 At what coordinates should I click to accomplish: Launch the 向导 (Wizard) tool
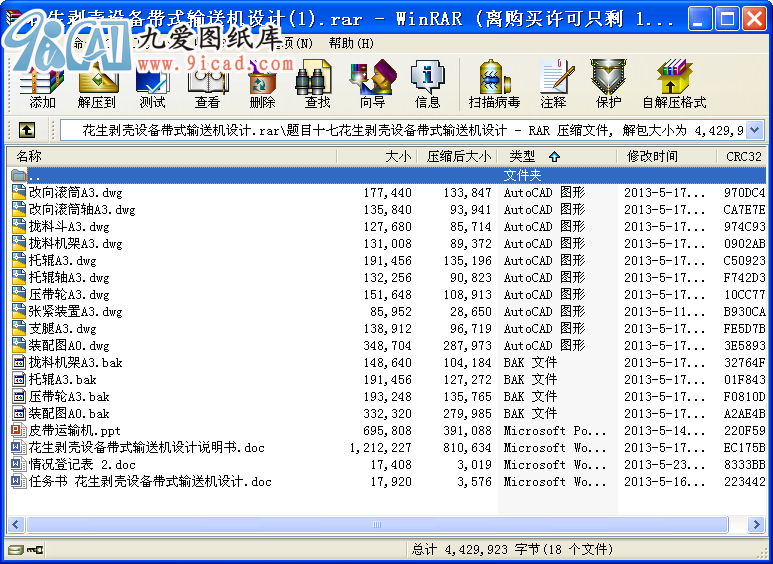coord(373,84)
